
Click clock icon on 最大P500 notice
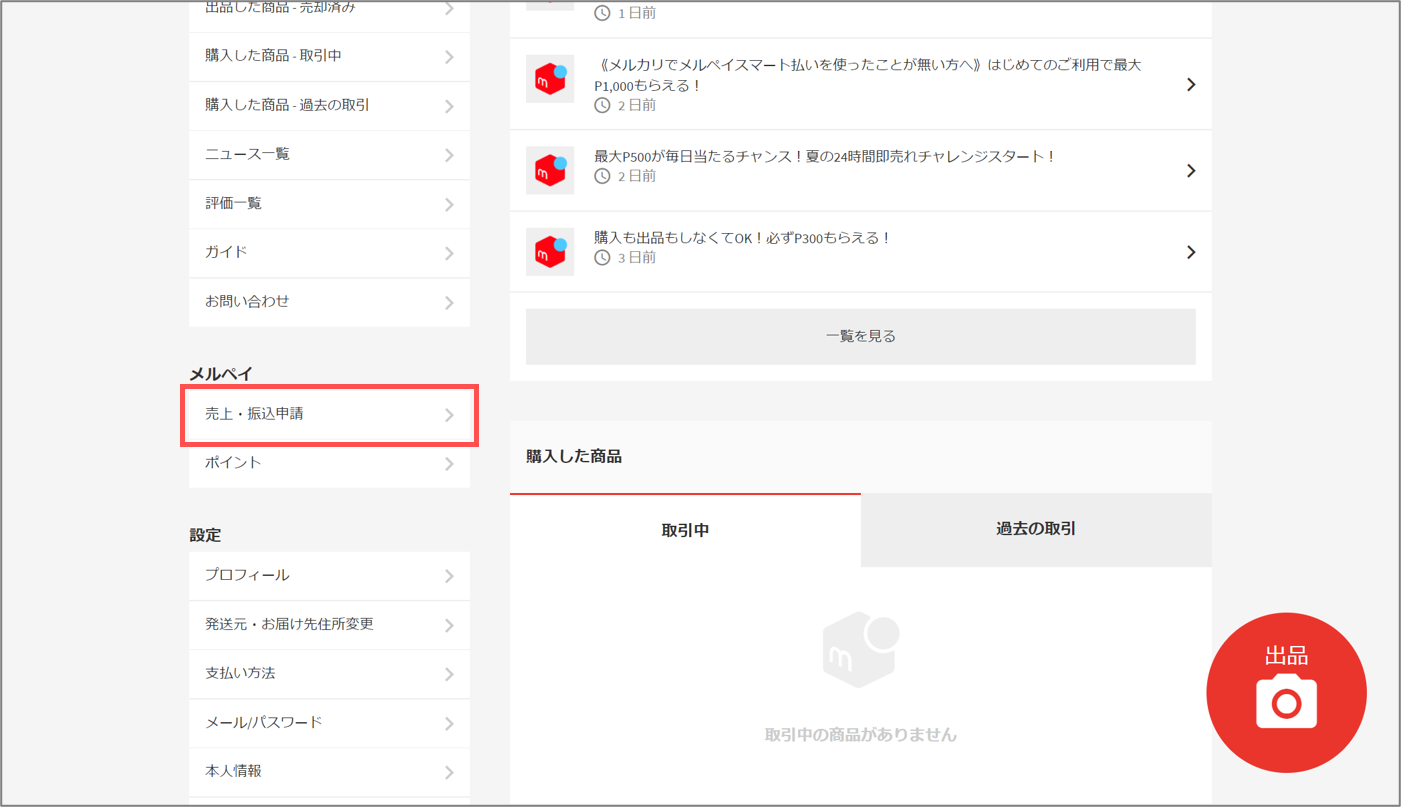(602, 176)
